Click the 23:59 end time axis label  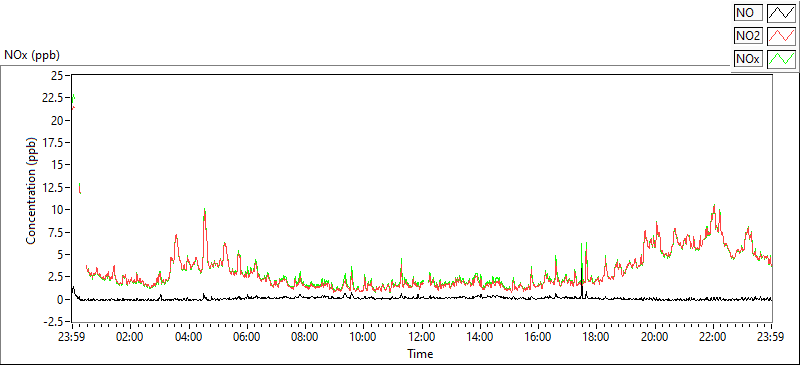(771, 337)
